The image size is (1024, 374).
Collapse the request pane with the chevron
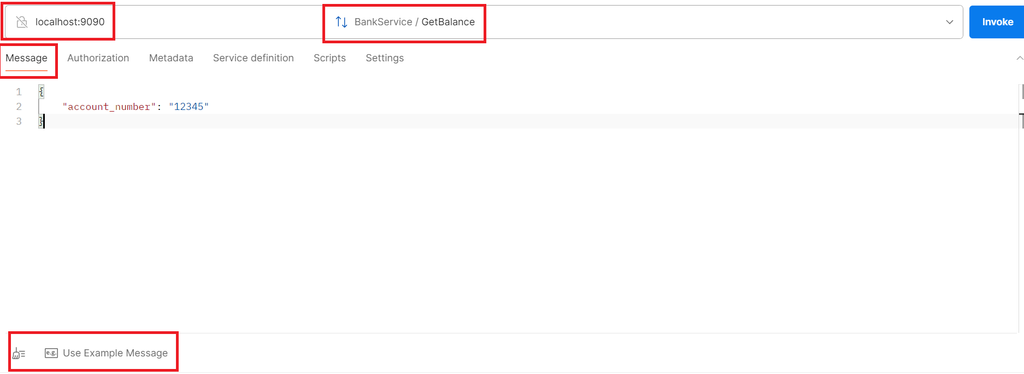click(1019, 58)
